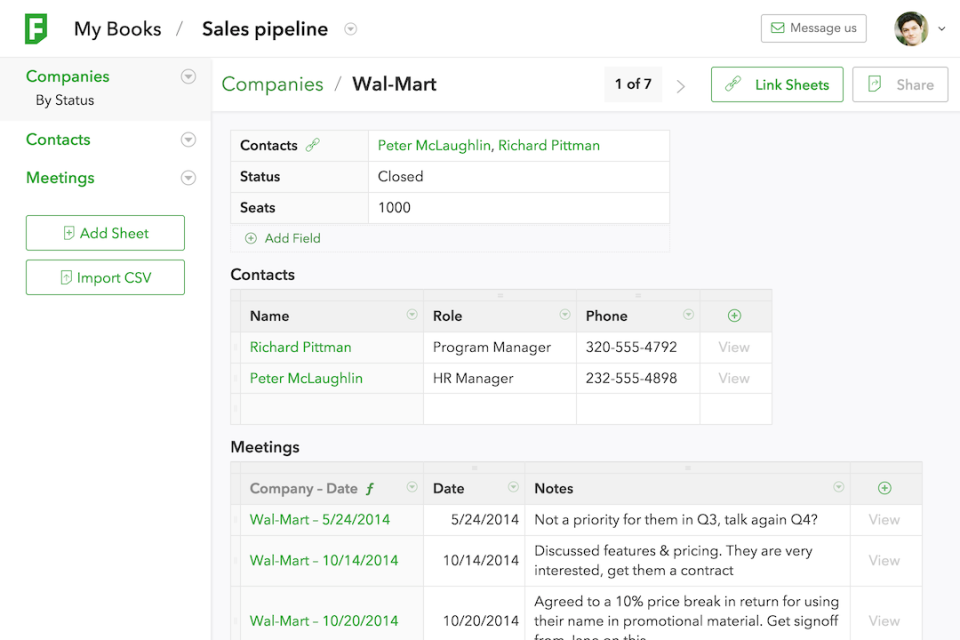Go to My Books
Viewport: 960px width, 640px height.
click(x=118, y=29)
